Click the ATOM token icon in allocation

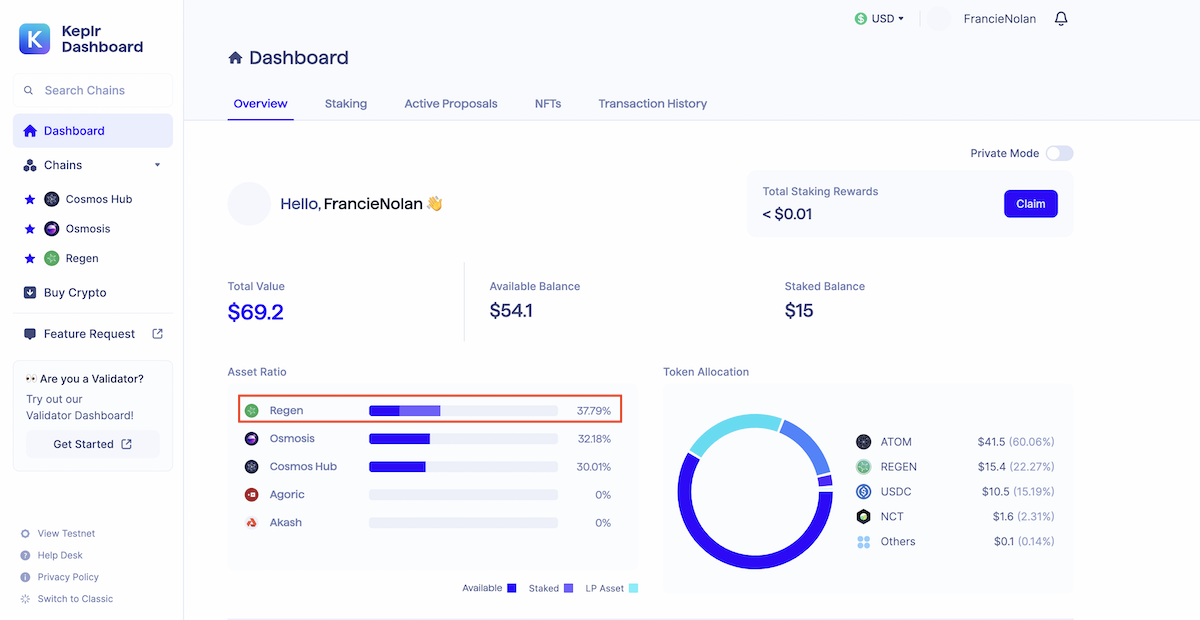click(864, 442)
